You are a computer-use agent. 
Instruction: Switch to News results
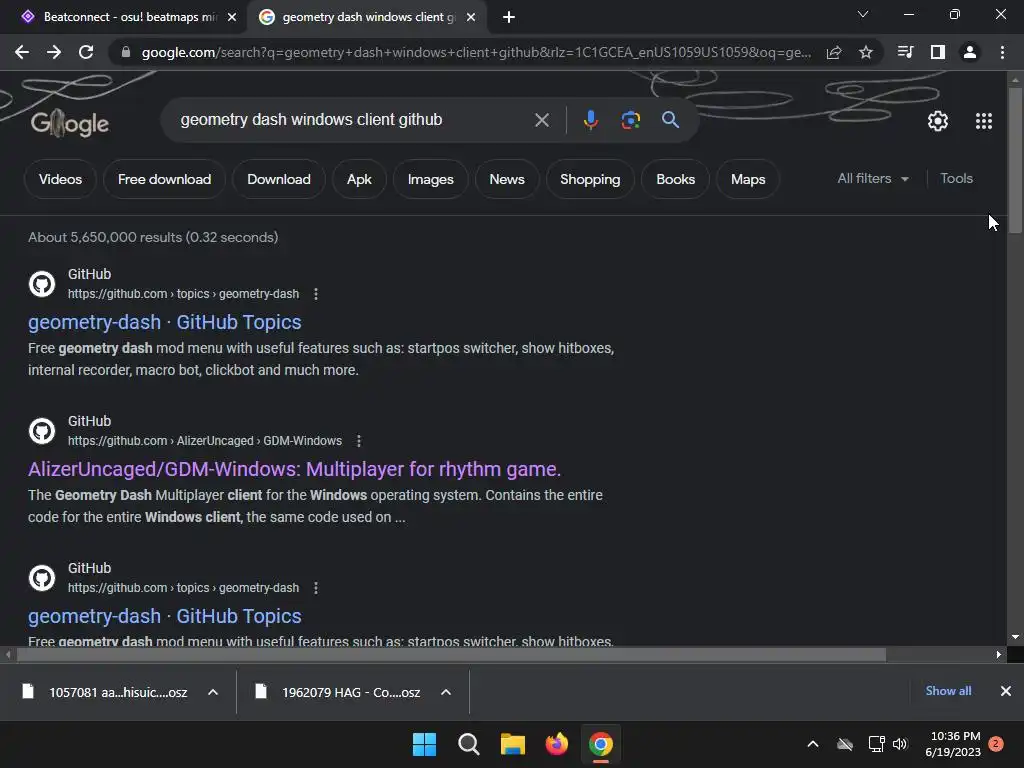pos(507,179)
